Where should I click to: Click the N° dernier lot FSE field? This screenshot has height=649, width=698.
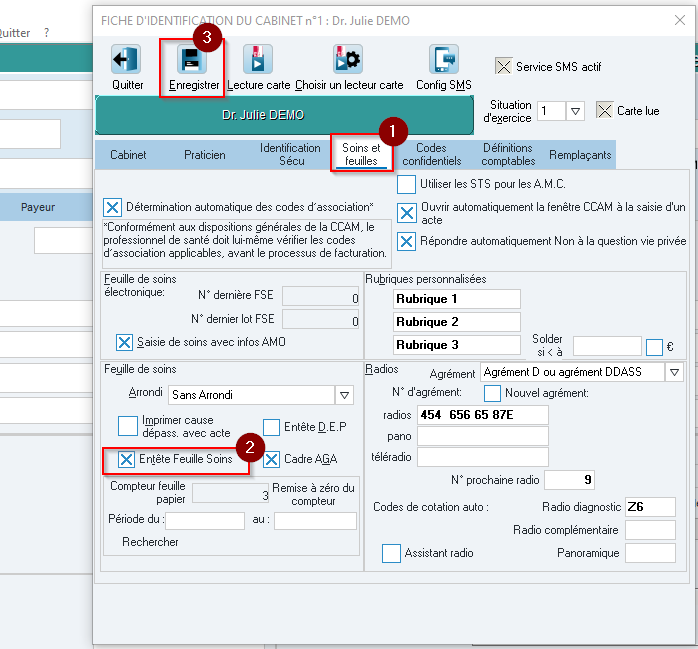321,320
